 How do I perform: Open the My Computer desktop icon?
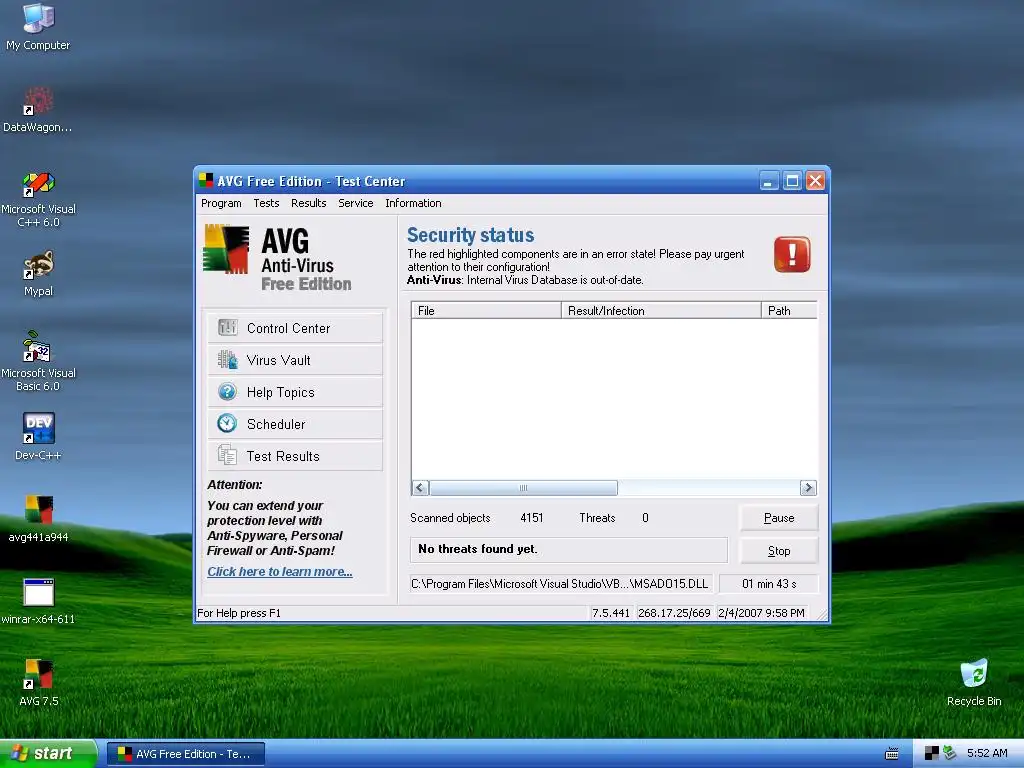coord(38,27)
